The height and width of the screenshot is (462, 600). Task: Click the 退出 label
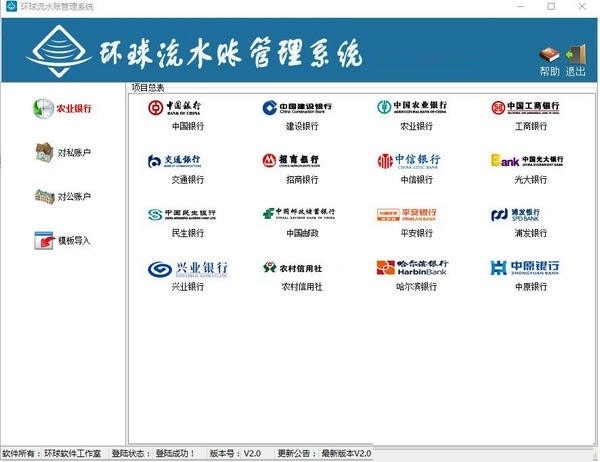[576, 71]
